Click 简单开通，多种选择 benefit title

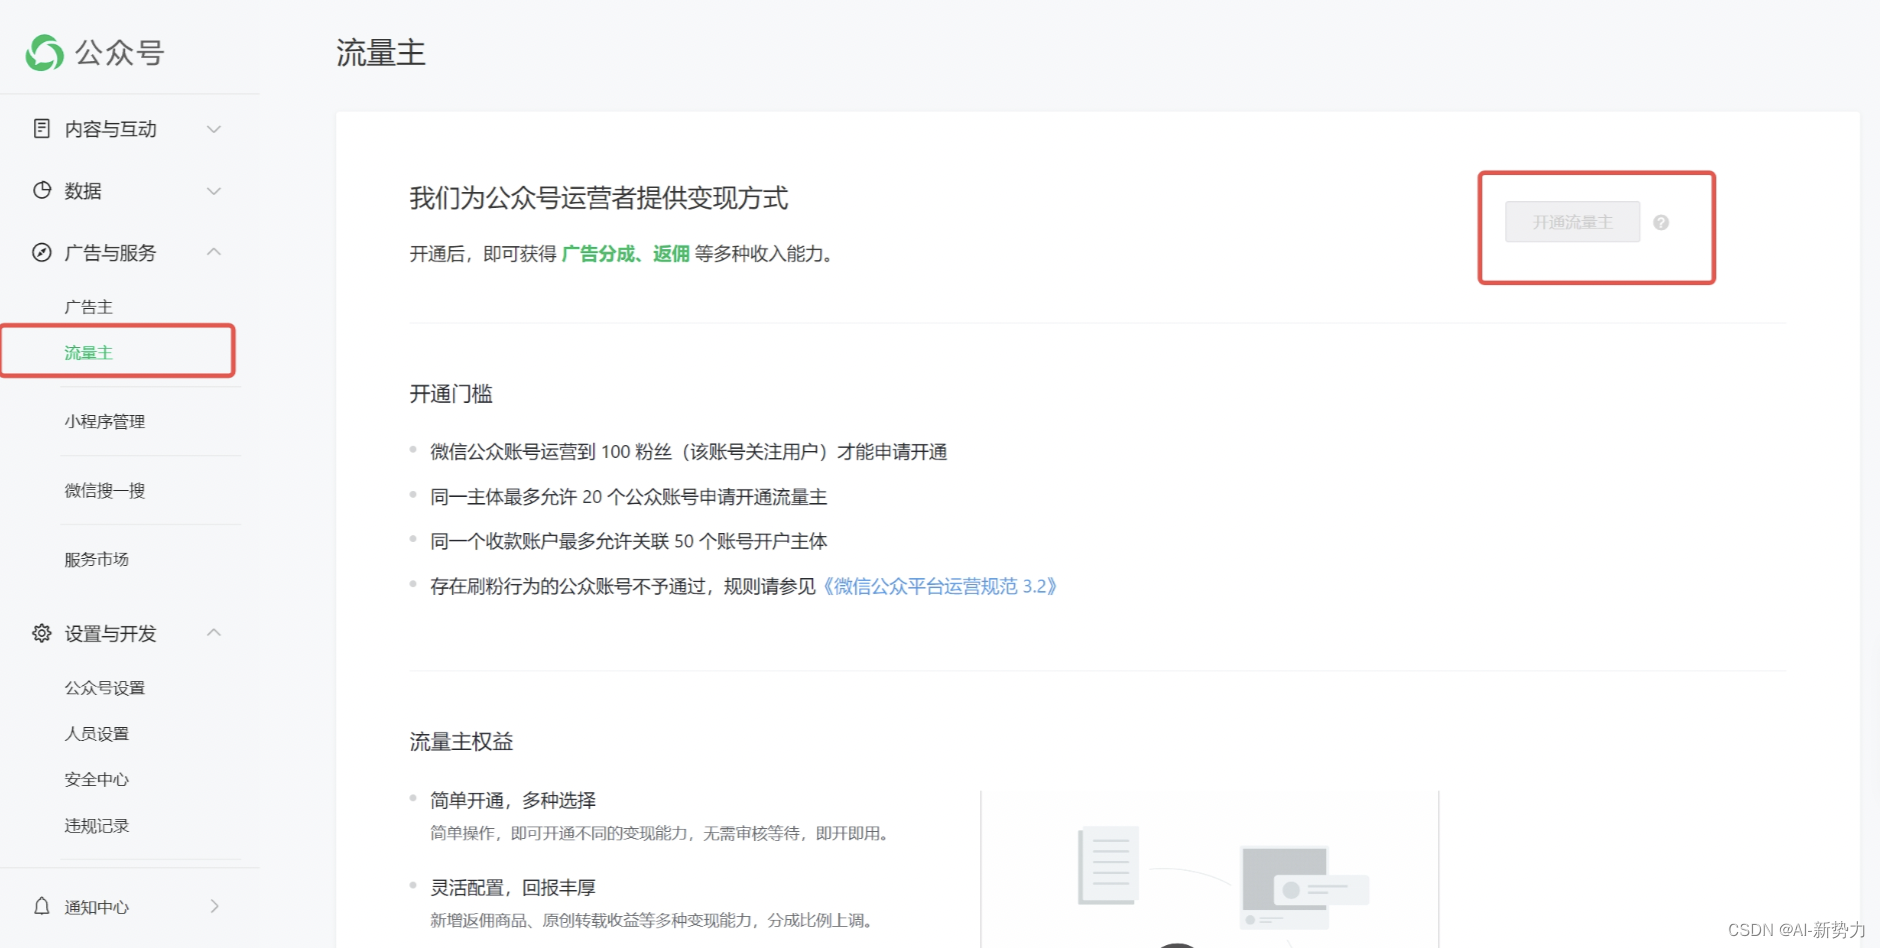513,801
